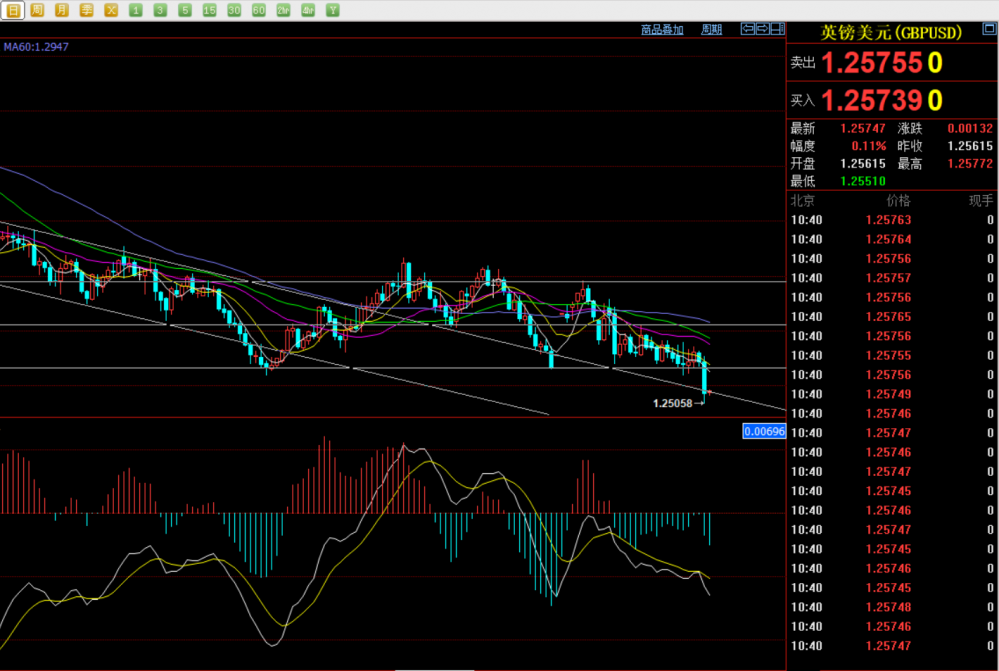The height and width of the screenshot is (671, 999).
Task: Select the 5-minute chart button
Action: coord(185,10)
